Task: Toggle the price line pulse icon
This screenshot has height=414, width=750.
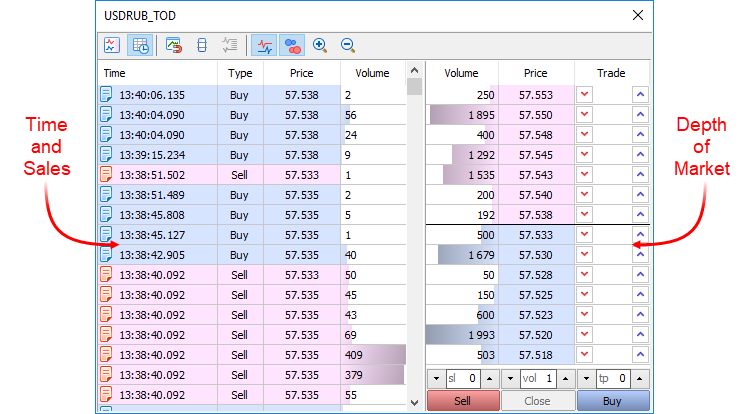Action: (264, 45)
